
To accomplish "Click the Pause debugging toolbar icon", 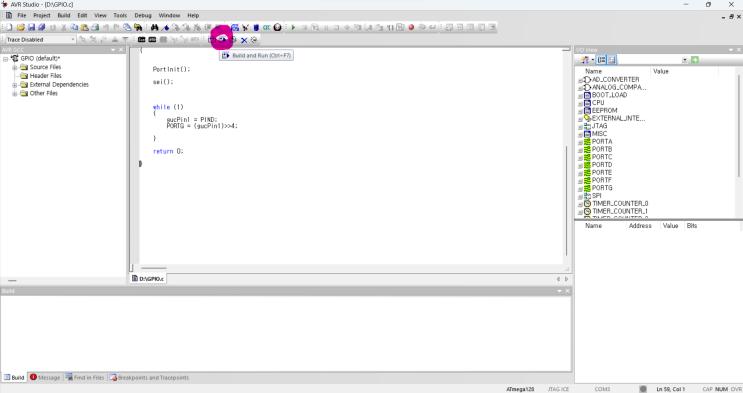I will (x=326, y=27).
